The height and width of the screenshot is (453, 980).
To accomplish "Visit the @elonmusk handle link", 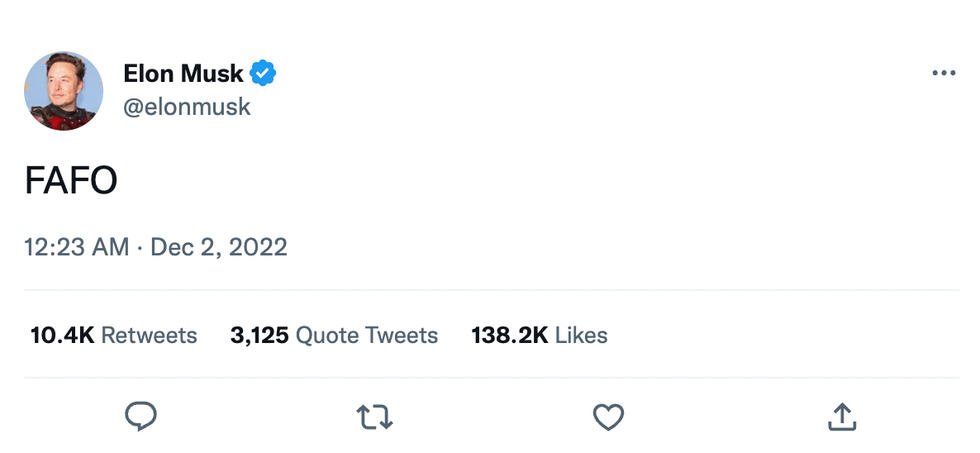I will pos(187,106).
